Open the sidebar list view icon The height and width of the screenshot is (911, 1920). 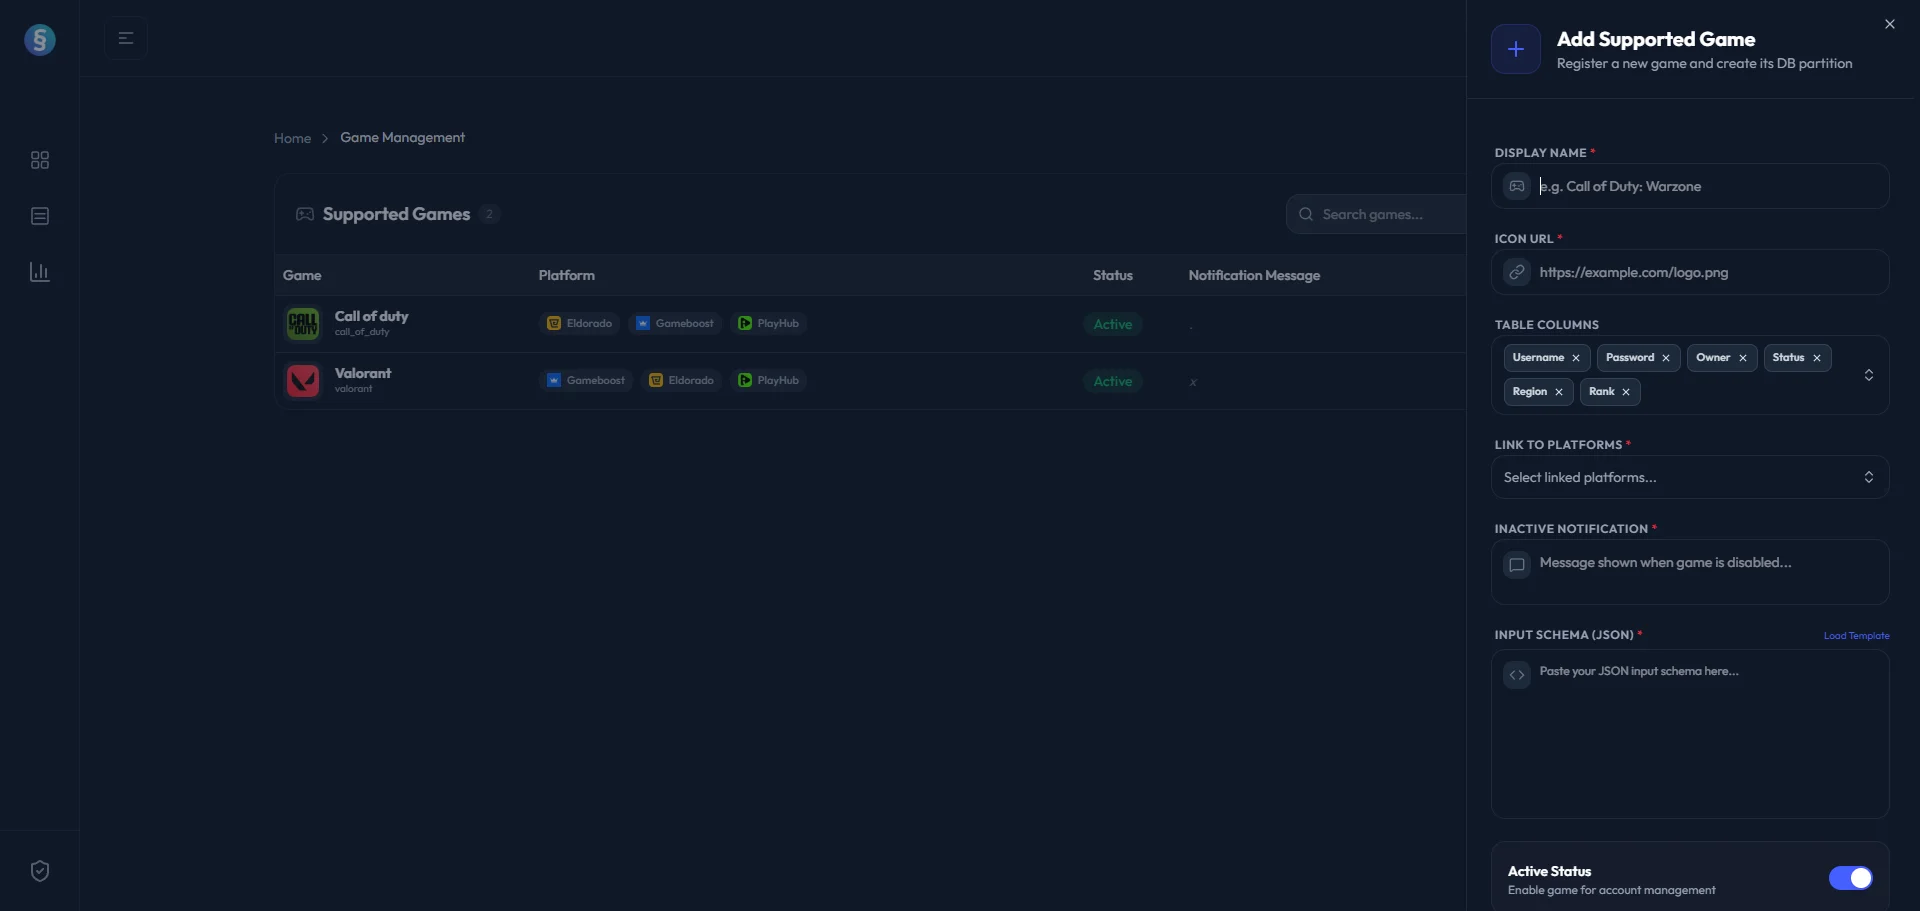[x=40, y=216]
